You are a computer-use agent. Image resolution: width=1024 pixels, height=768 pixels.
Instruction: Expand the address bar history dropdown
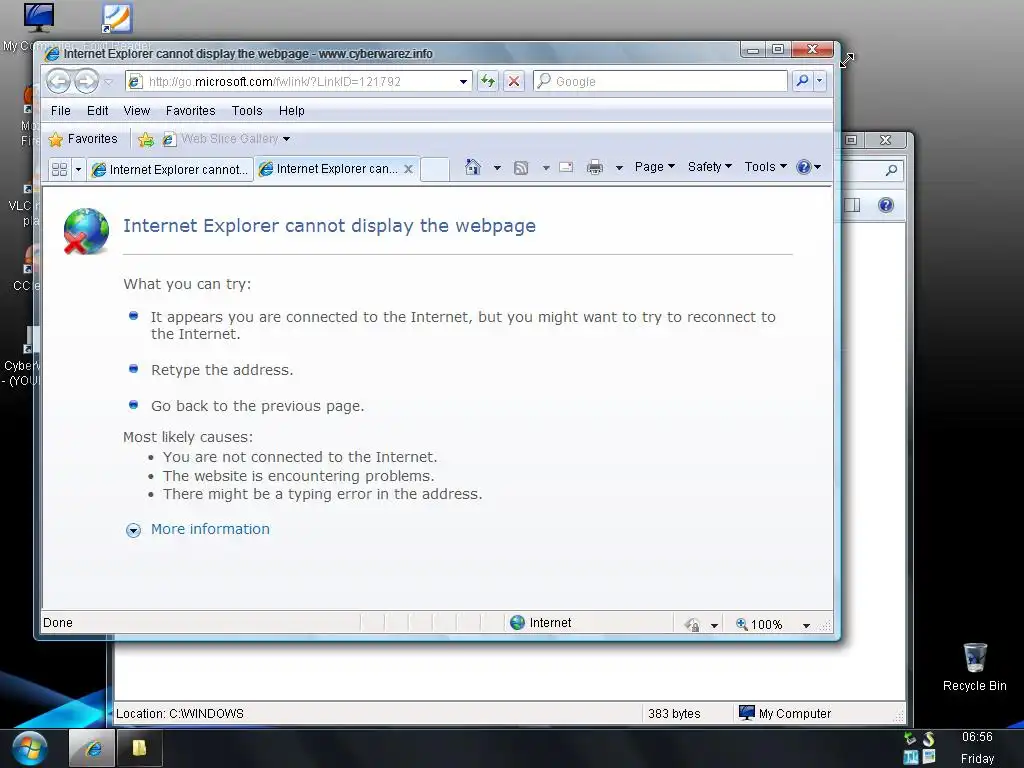[463, 82]
